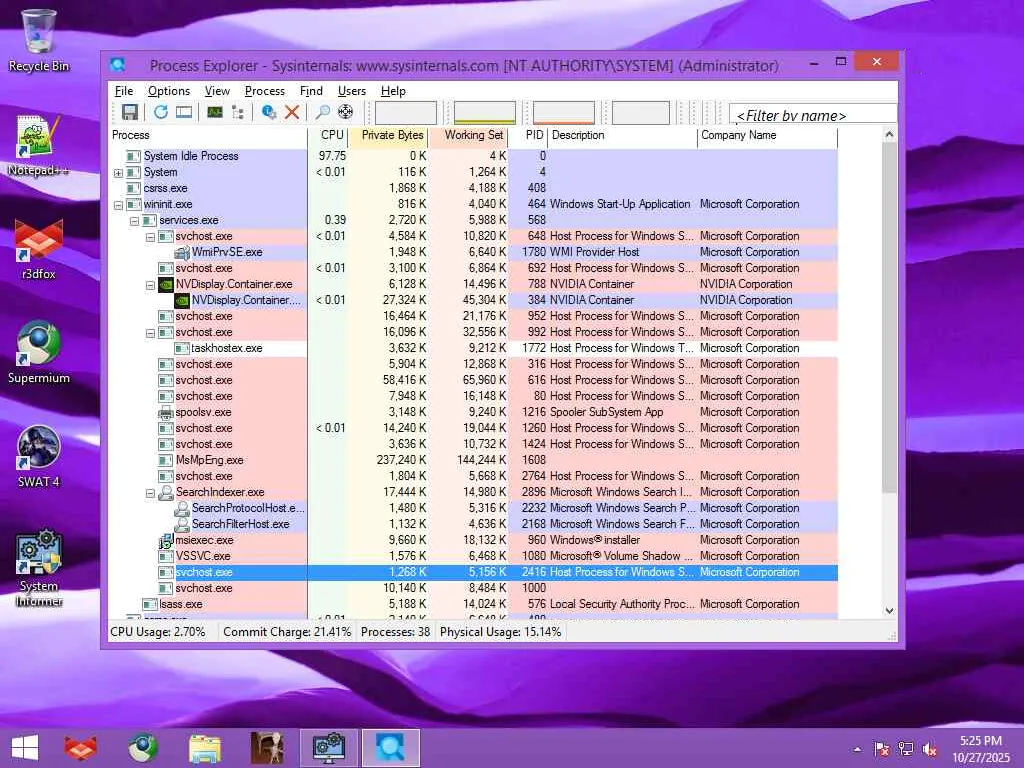Click the first toolbar graph, left of the yellow one
Image resolution: width=1024 pixels, height=768 pixels.
[406, 112]
